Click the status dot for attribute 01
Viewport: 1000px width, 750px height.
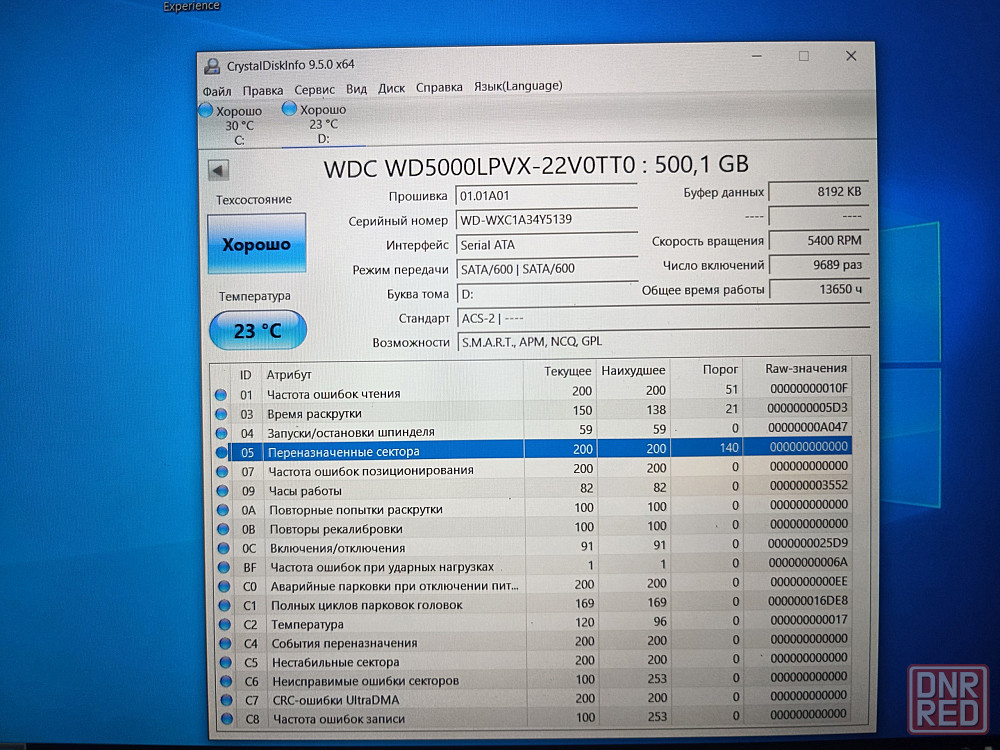pyautogui.click(x=221, y=395)
